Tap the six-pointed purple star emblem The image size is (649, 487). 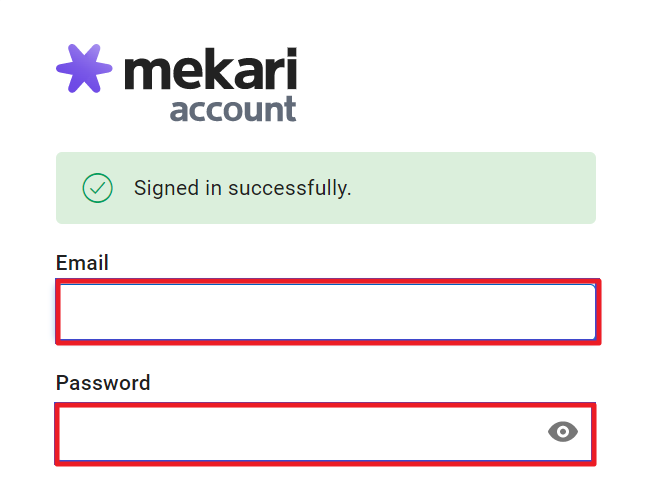click(x=84, y=69)
